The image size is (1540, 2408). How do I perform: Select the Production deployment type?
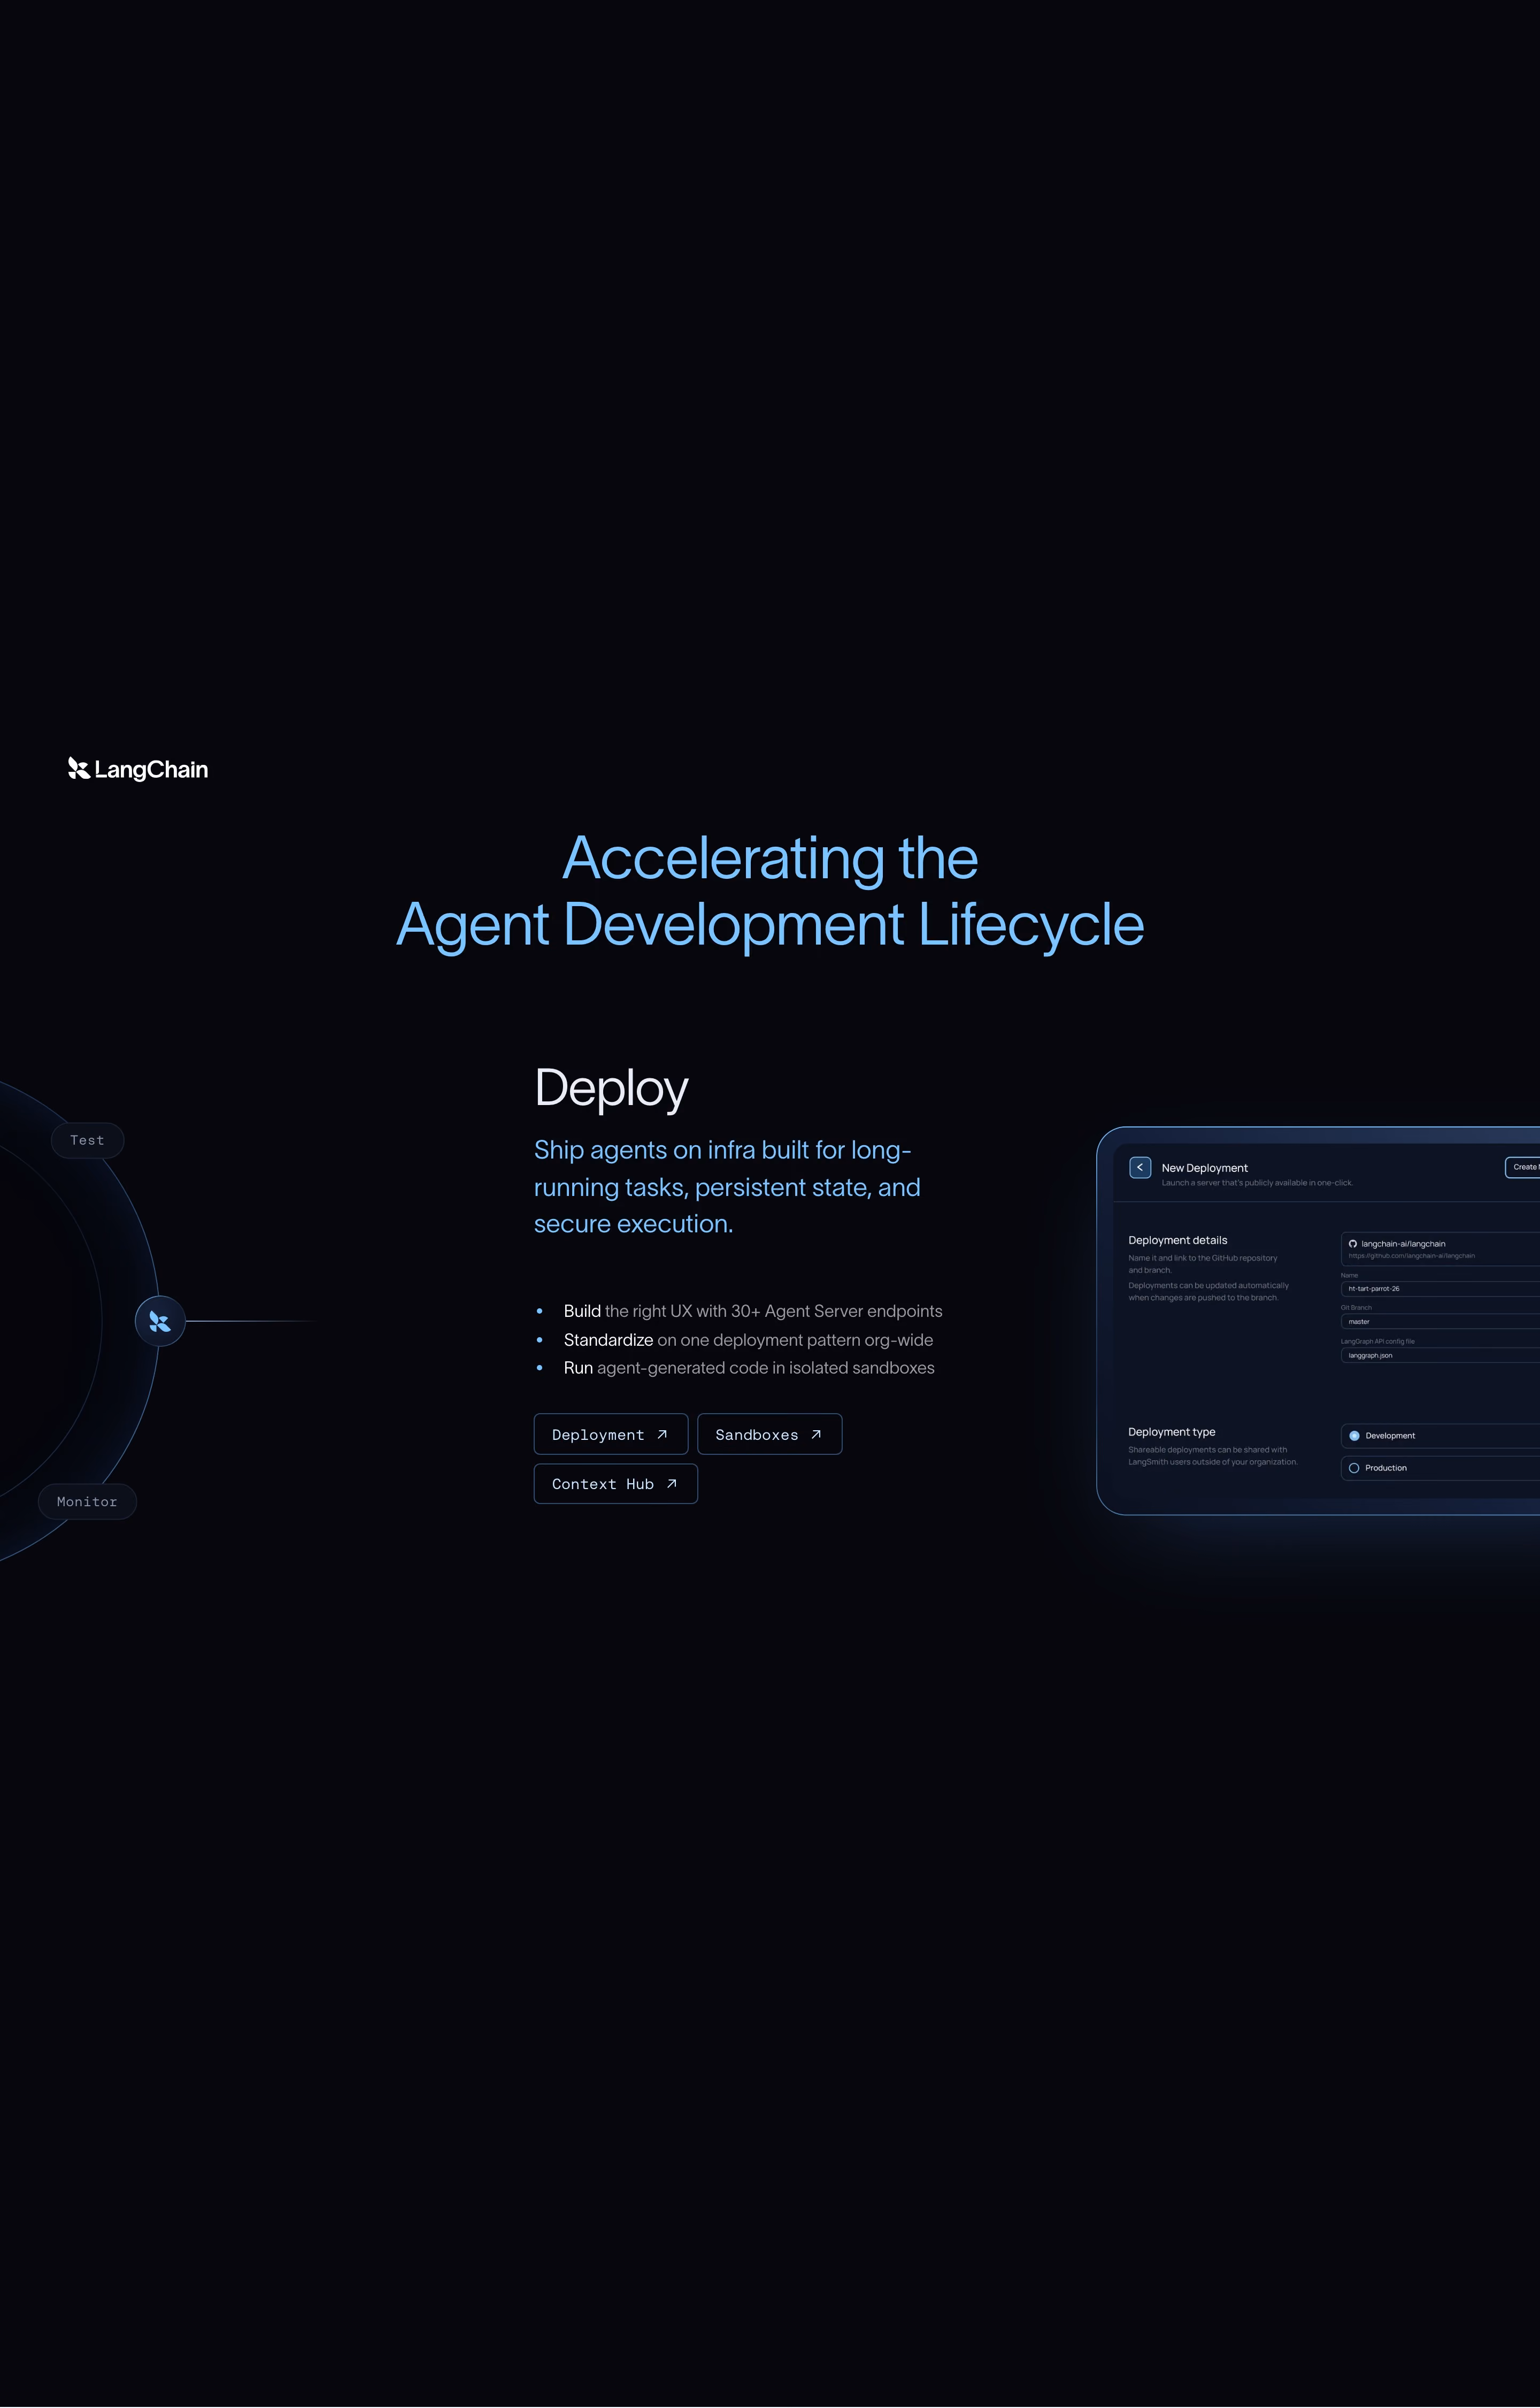pyautogui.click(x=1440, y=1468)
